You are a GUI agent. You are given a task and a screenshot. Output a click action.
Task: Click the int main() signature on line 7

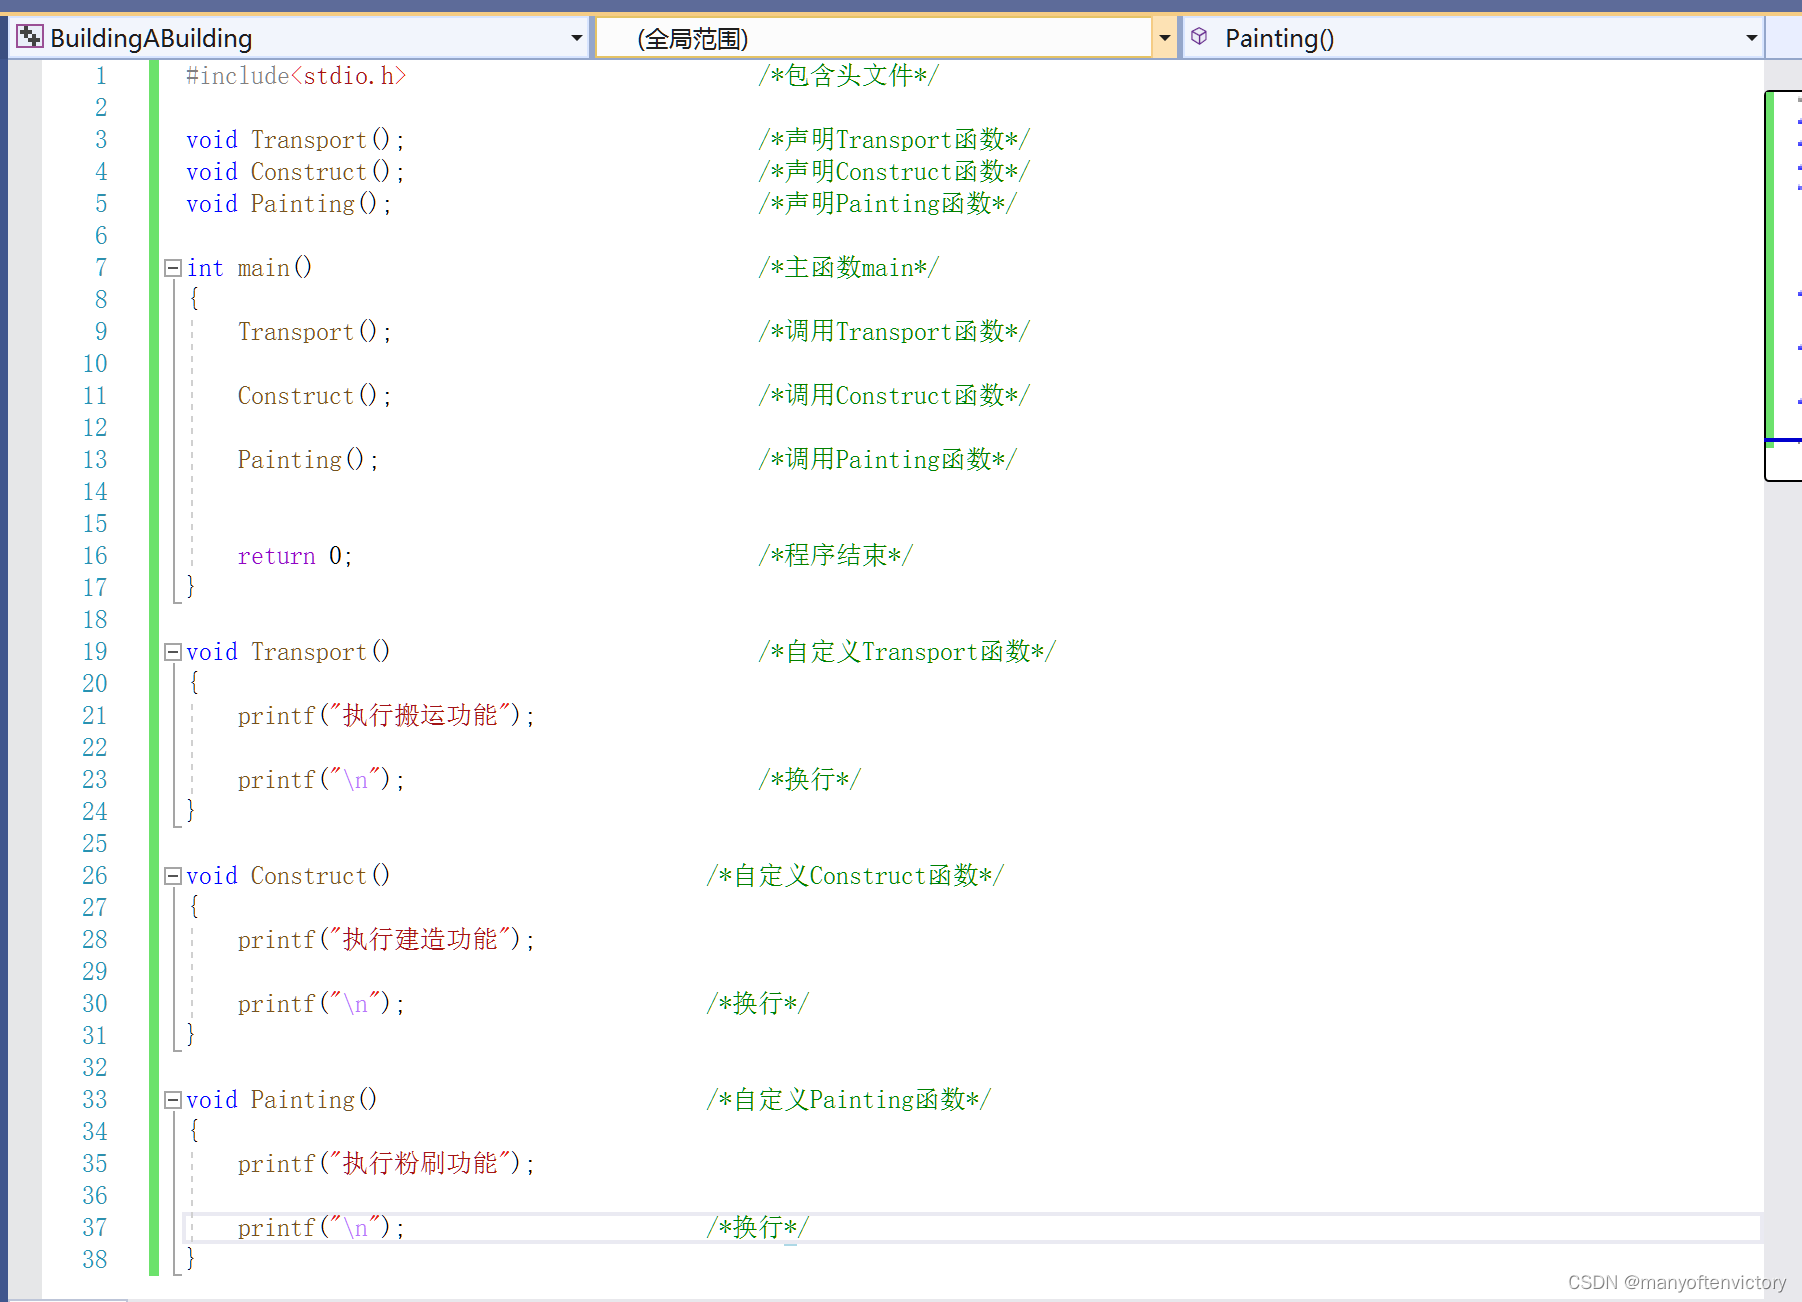click(249, 268)
